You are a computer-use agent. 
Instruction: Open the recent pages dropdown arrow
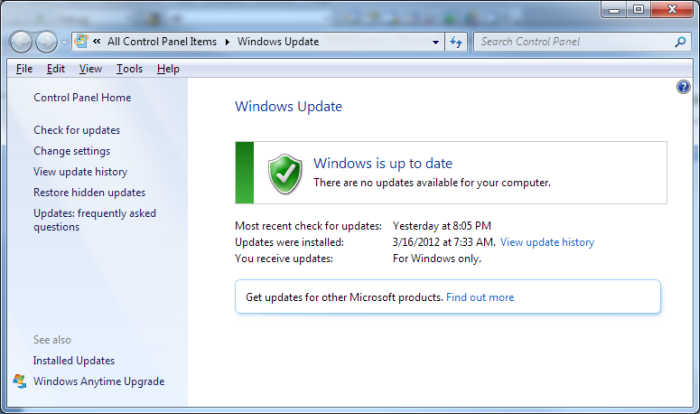tap(64, 42)
